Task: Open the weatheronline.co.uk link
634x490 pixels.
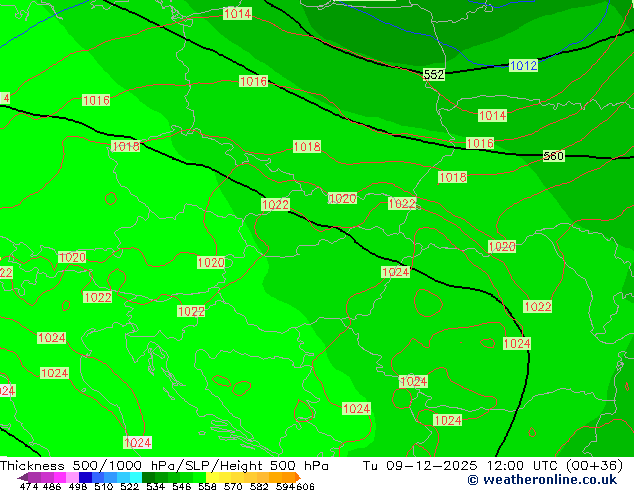Action: tap(542, 480)
